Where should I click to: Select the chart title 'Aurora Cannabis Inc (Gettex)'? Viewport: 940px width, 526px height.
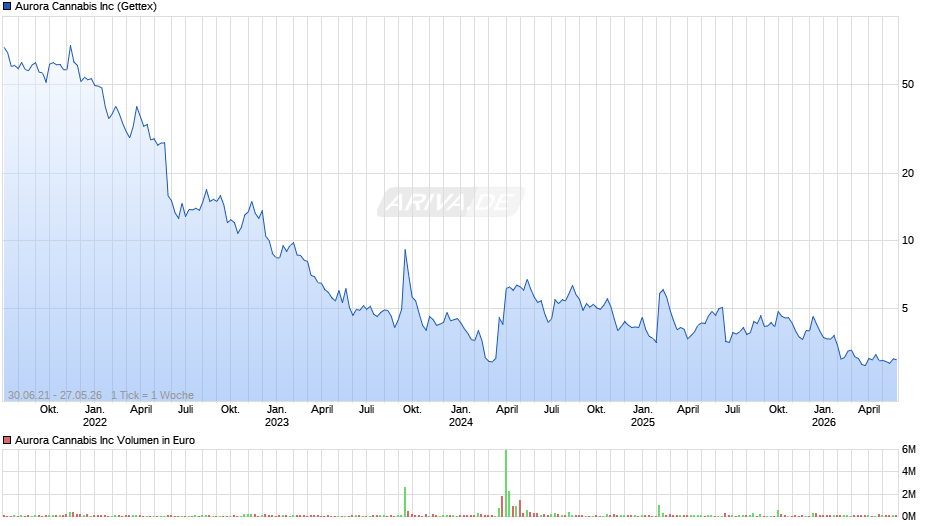[86, 7]
